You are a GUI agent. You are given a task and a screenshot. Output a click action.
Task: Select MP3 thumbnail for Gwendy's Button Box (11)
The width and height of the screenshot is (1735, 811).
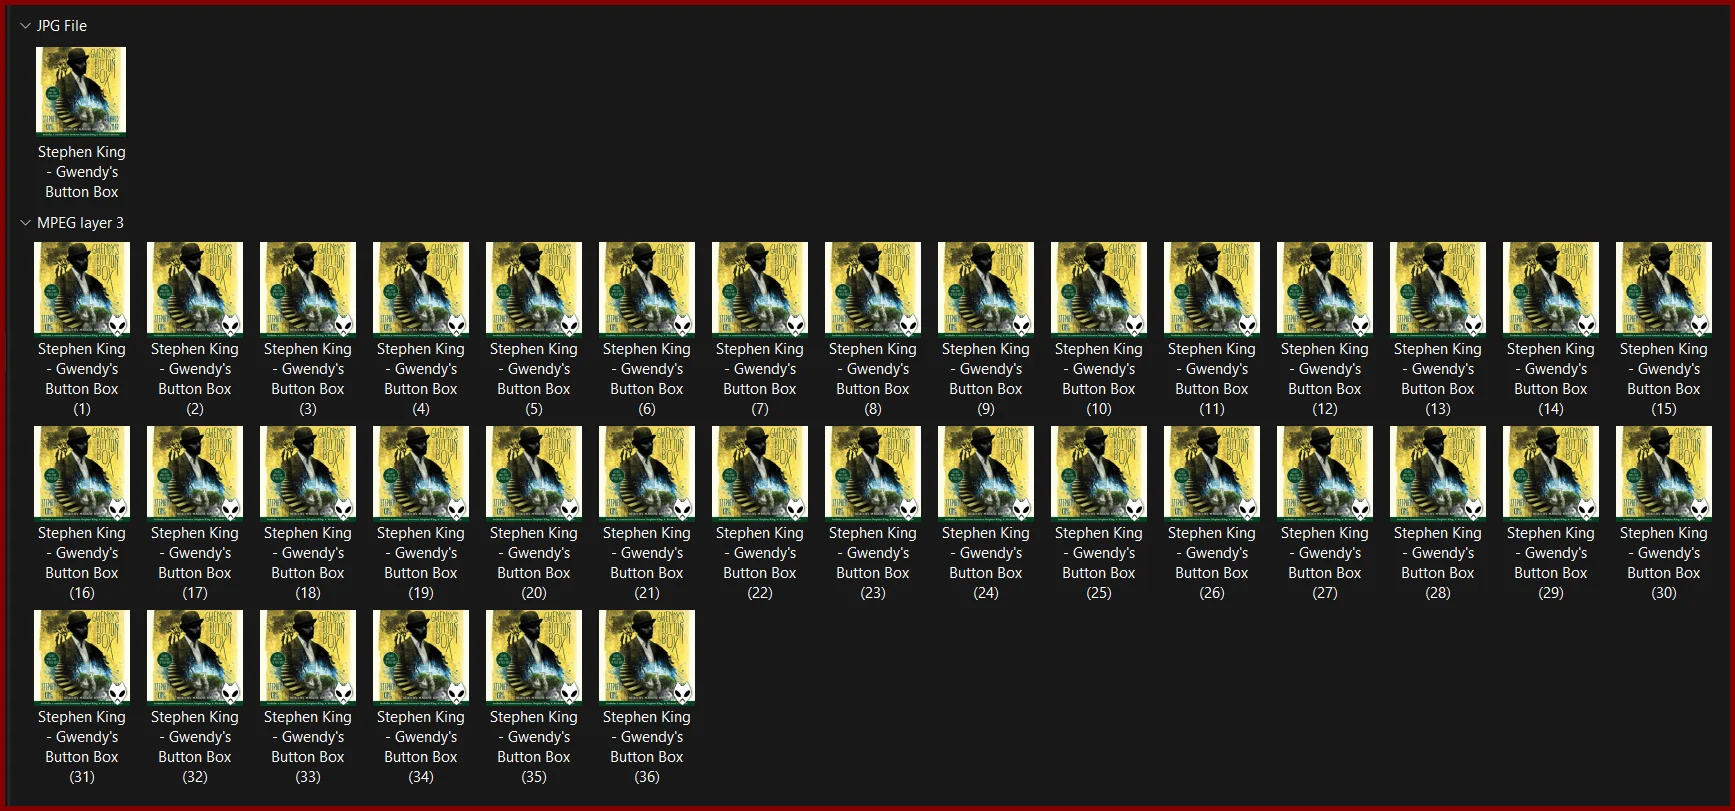(x=1212, y=288)
